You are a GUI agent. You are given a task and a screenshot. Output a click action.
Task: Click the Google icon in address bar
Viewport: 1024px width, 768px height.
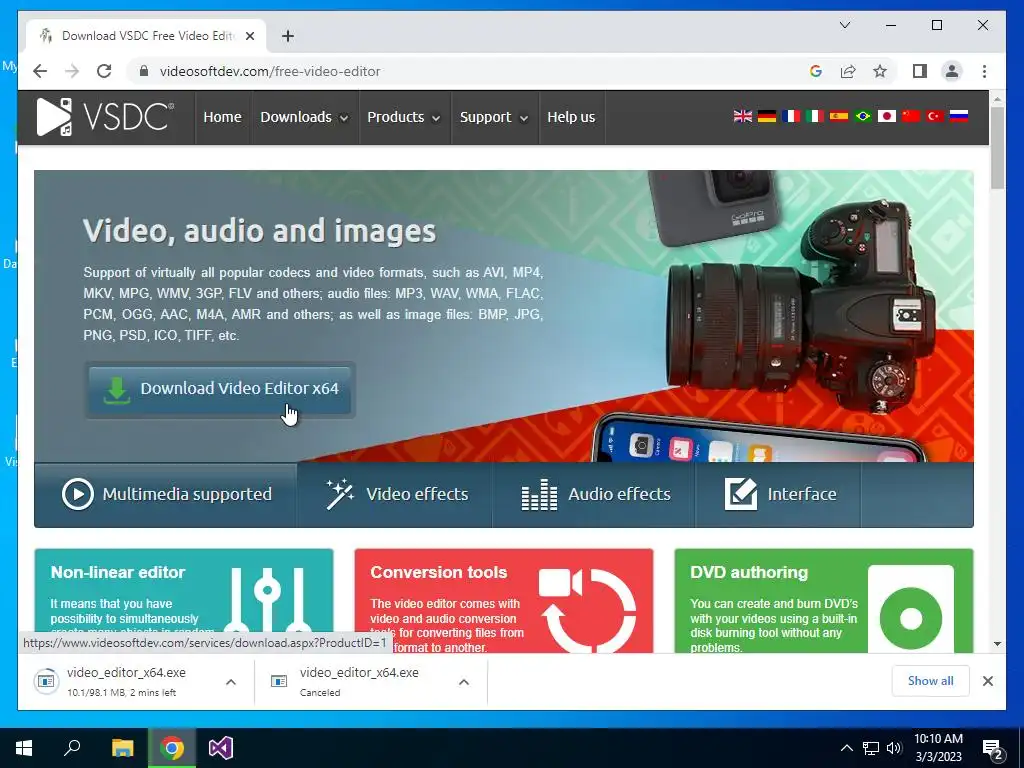[816, 71]
